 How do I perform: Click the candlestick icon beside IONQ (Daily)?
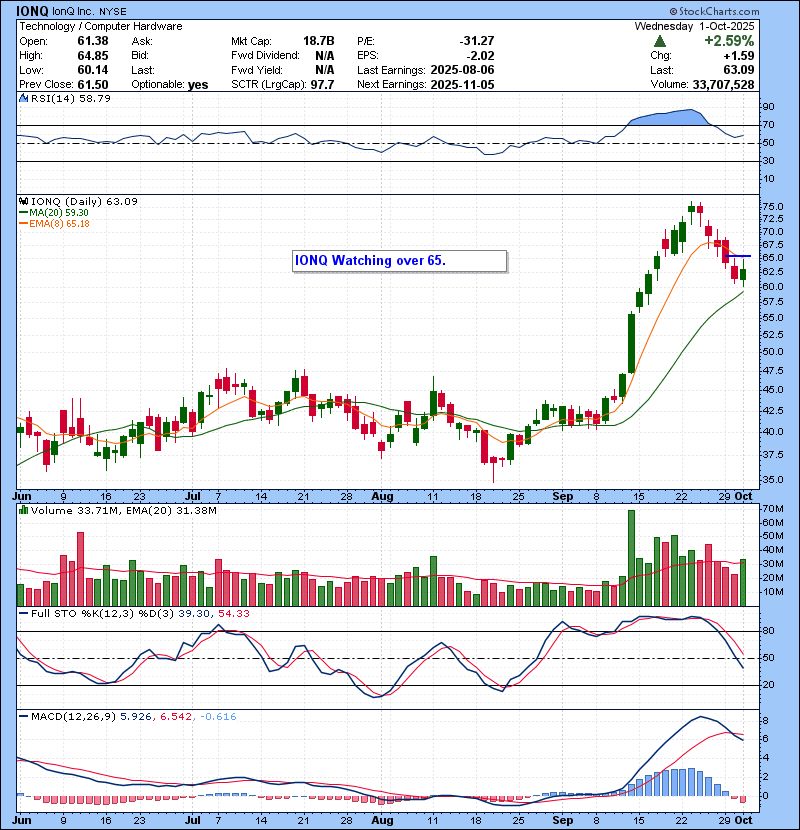click(23, 201)
